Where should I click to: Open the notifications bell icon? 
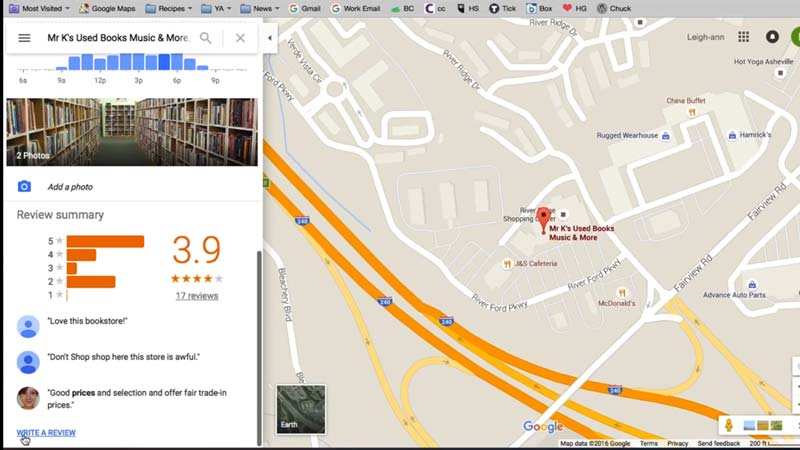(x=772, y=37)
